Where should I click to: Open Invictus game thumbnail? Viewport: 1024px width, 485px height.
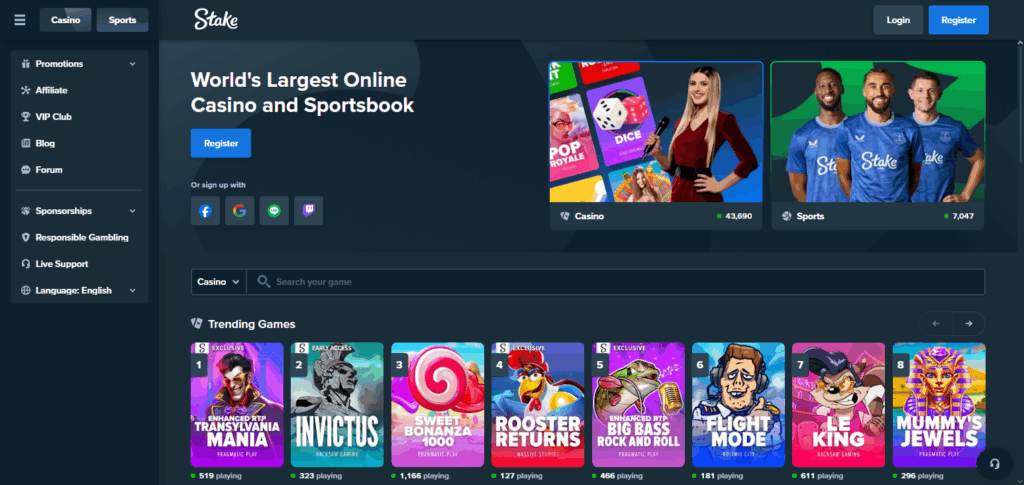point(337,405)
